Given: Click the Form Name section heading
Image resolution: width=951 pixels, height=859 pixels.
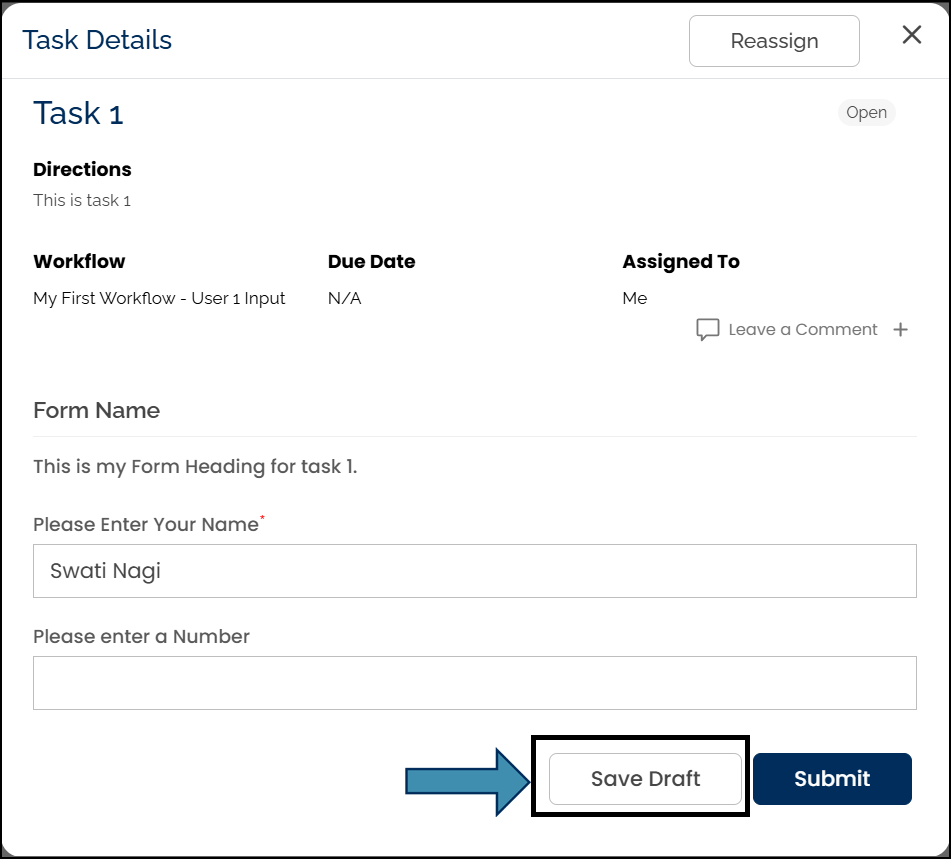Looking at the screenshot, I should [96, 410].
